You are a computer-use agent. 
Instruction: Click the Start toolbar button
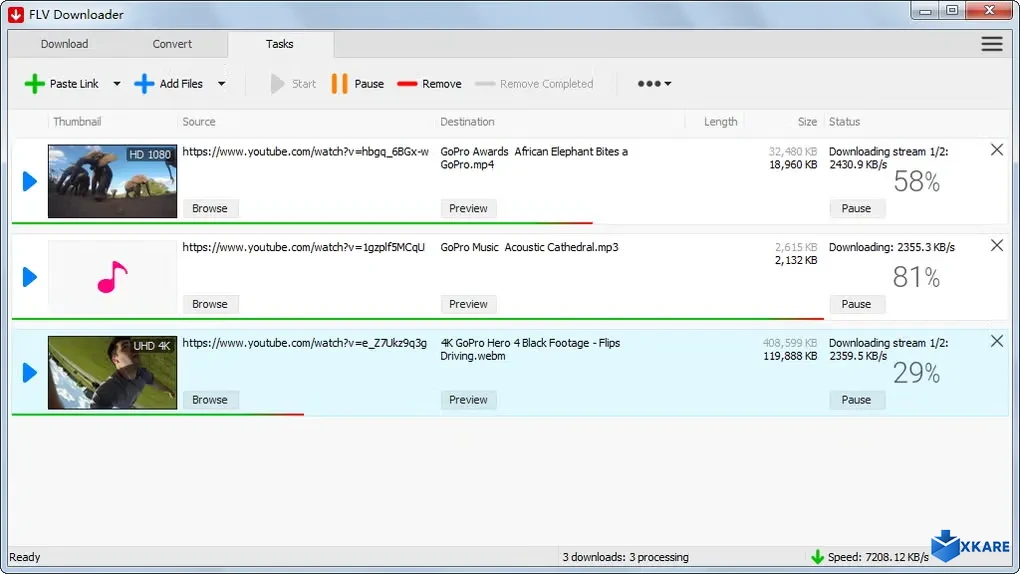[293, 83]
